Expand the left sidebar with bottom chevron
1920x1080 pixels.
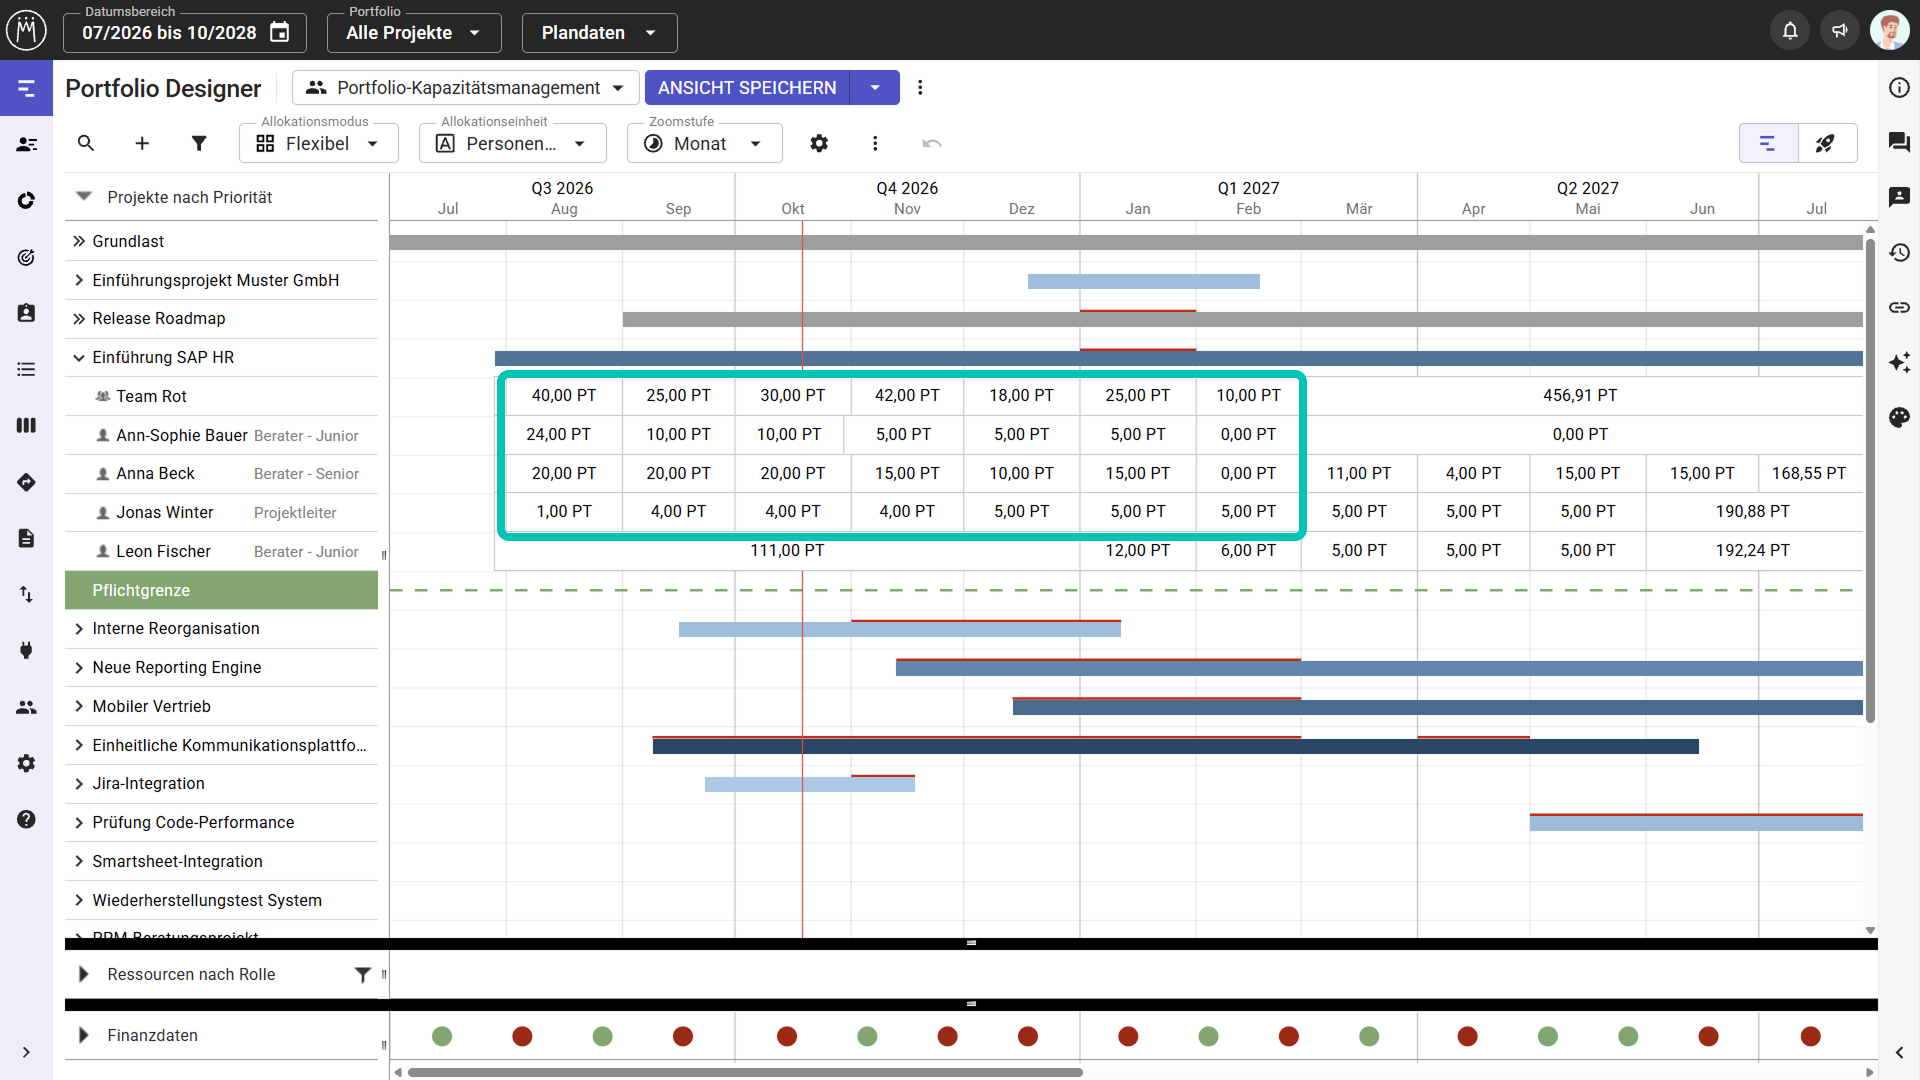pos(26,1052)
